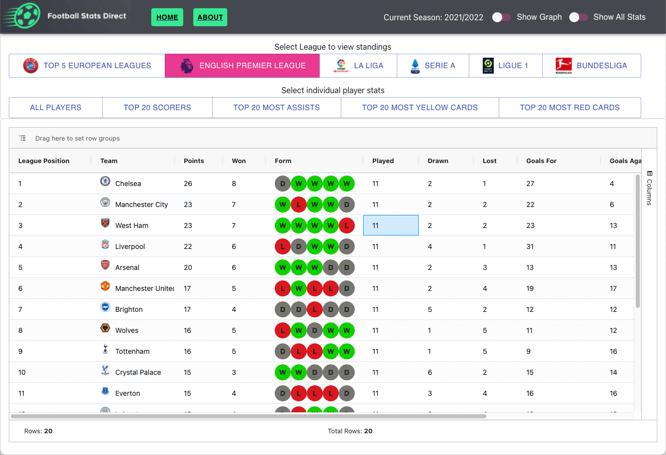666x455 pixels.
Task: Switch to the Ligue 1 tab
Action: coord(505,65)
